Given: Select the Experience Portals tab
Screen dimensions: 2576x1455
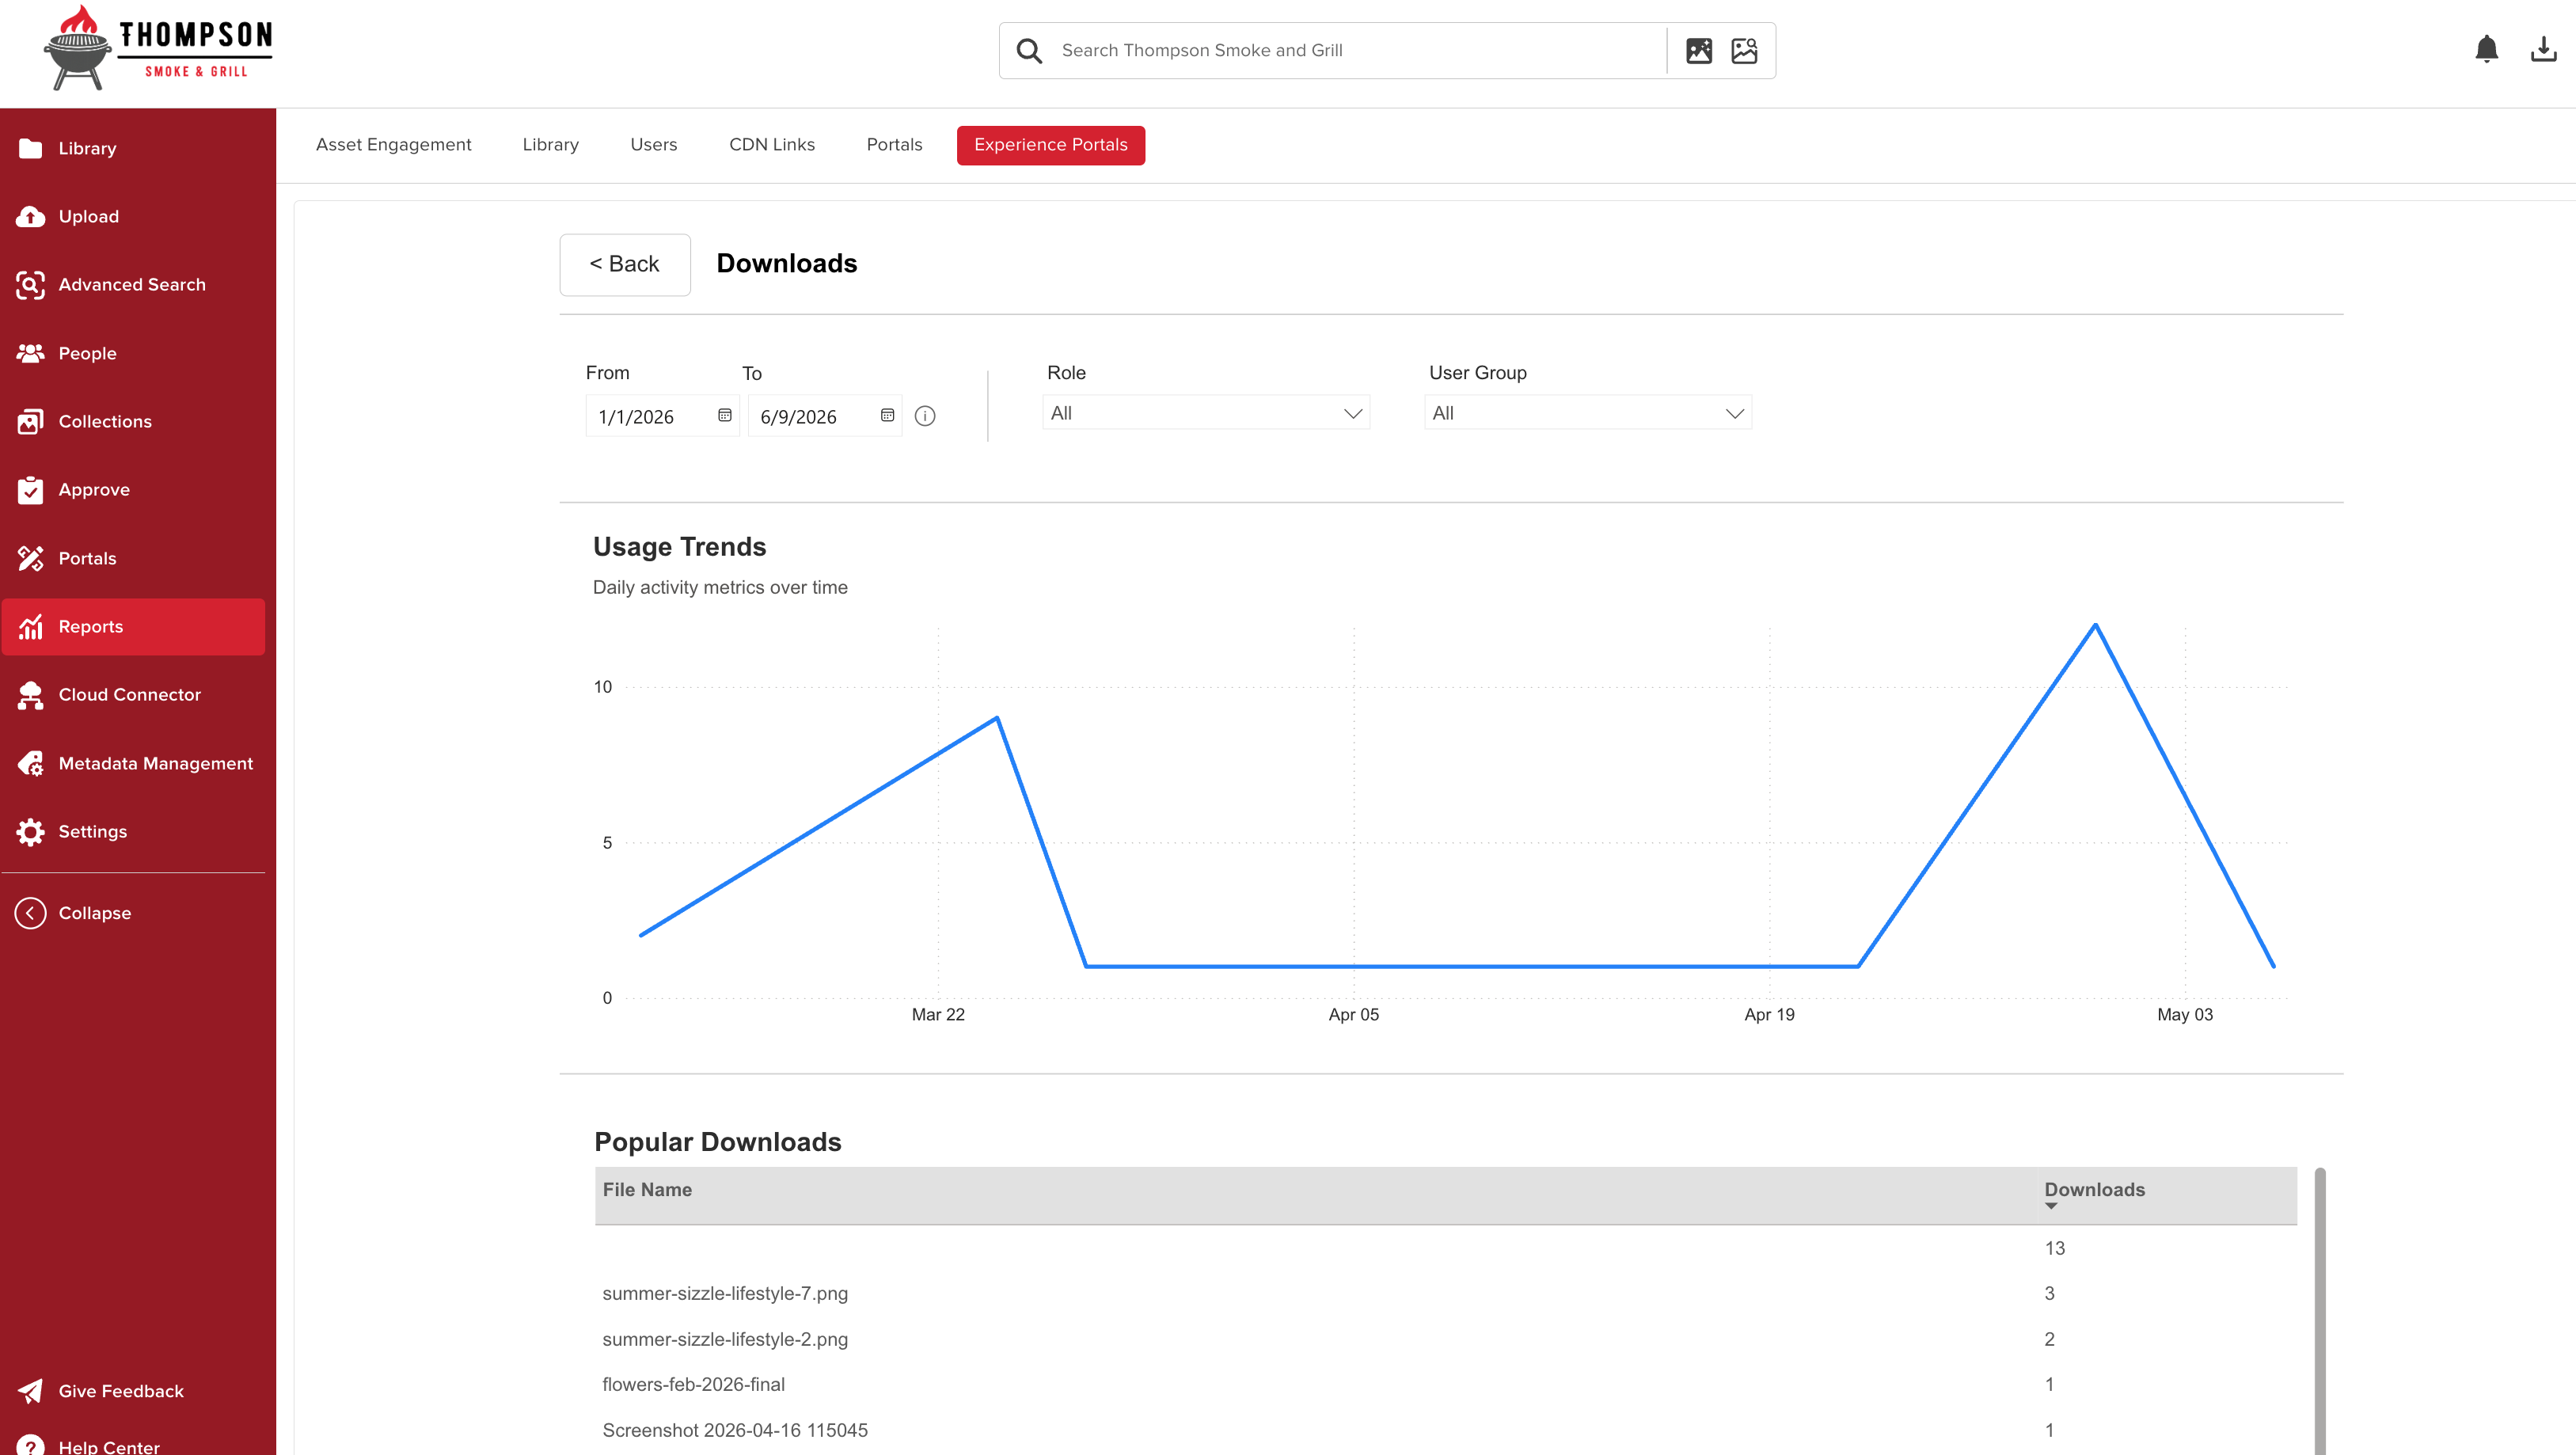Looking at the screenshot, I should click(x=1050, y=145).
